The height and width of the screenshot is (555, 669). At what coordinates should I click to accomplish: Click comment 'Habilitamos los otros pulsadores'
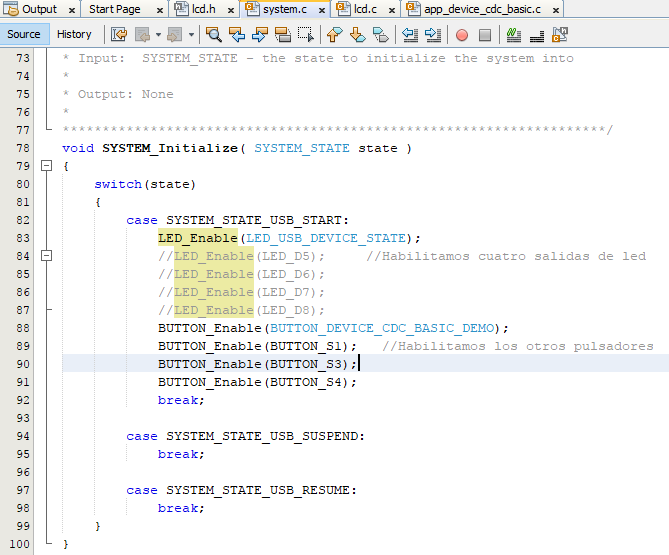tap(518, 346)
